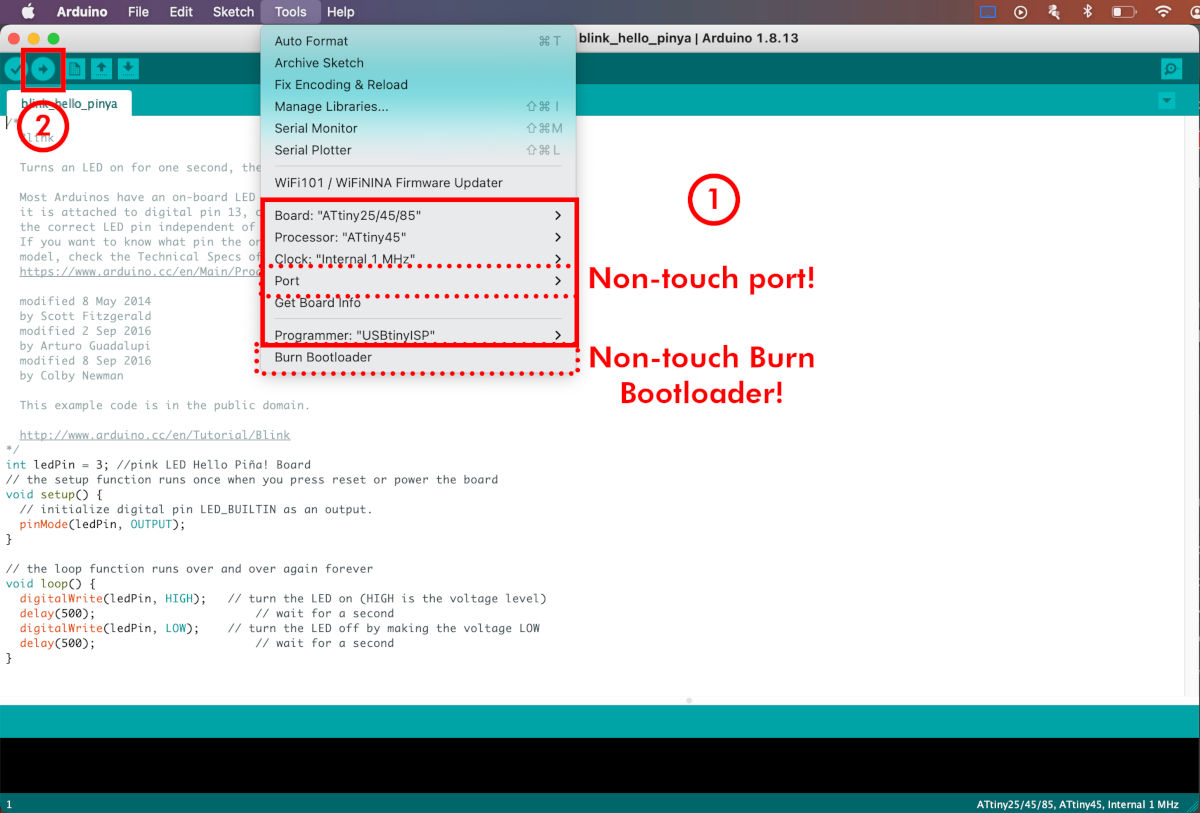The width and height of the screenshot is (1200, 813).
Task: Click the line number 1 in status bar
Action: point(9,804)
